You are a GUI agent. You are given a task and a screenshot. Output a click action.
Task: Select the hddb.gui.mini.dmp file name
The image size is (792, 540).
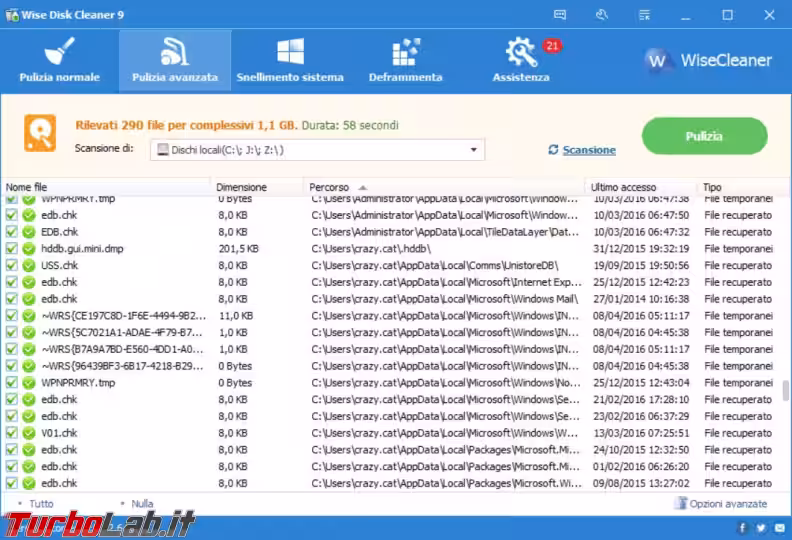[x=82, y=249]
